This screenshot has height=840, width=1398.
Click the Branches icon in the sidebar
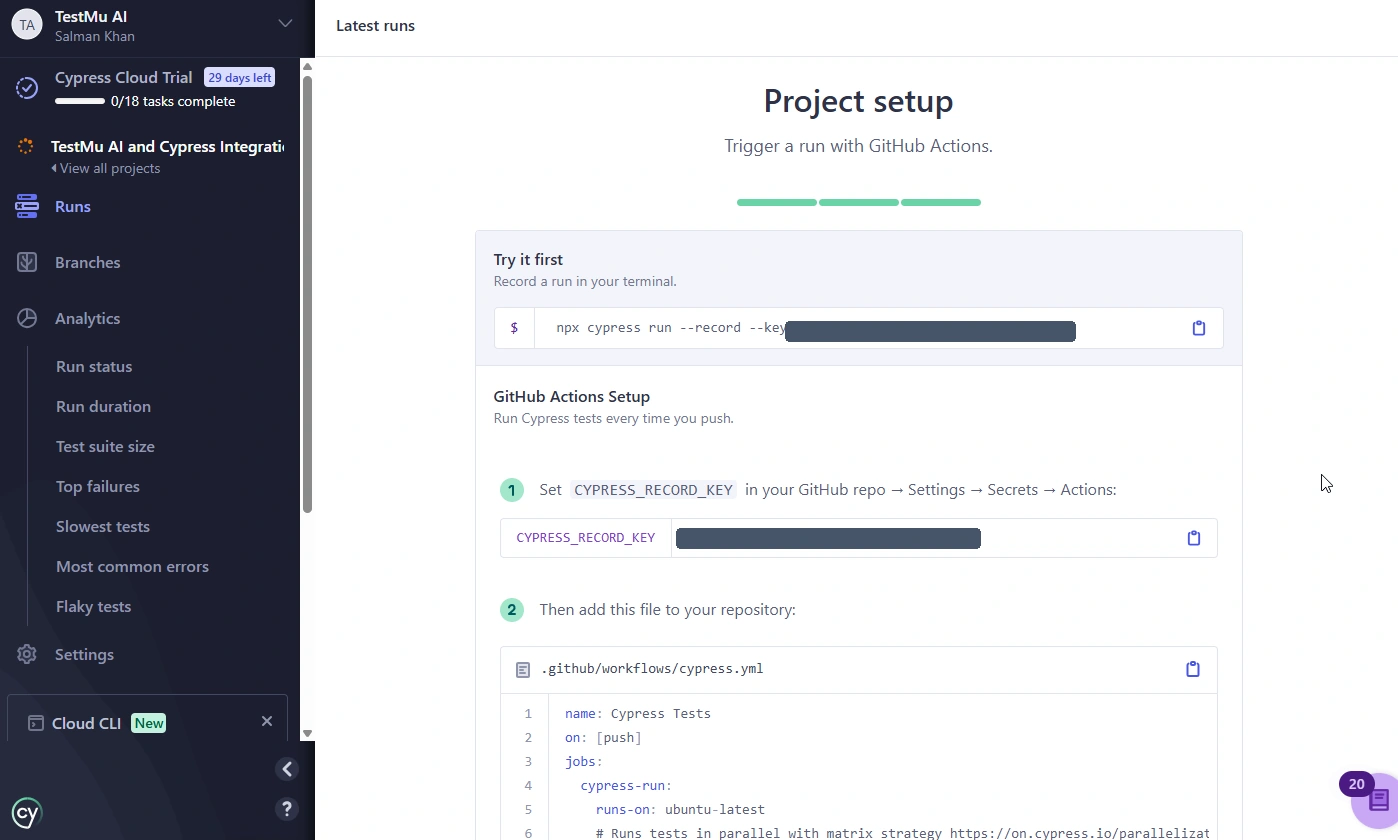point(27,262)
